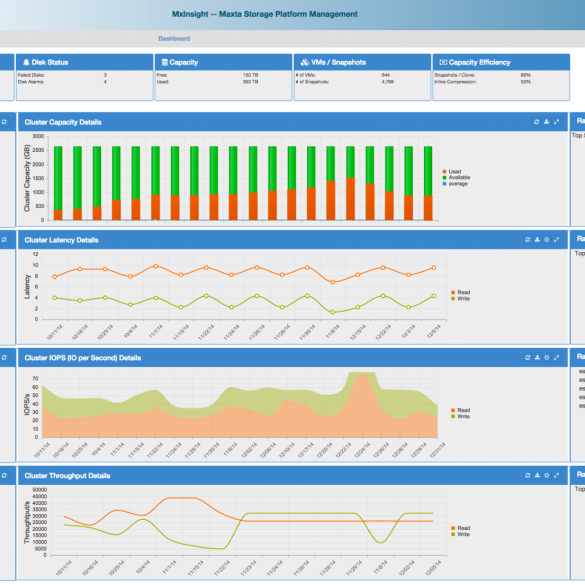Click the # of Snapshots value 4,768
This screenshot has width=585, height=585.
(388, 82)
